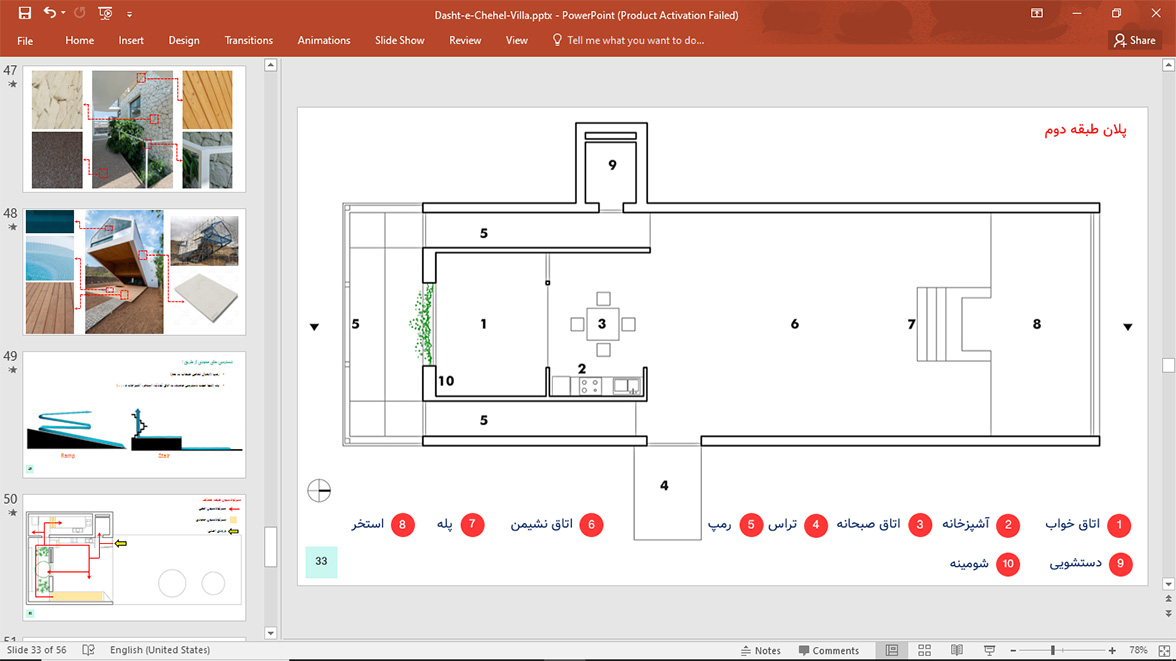Switch to the Home tab
This screenshot has height=661, width=1176.
[80, 41]
